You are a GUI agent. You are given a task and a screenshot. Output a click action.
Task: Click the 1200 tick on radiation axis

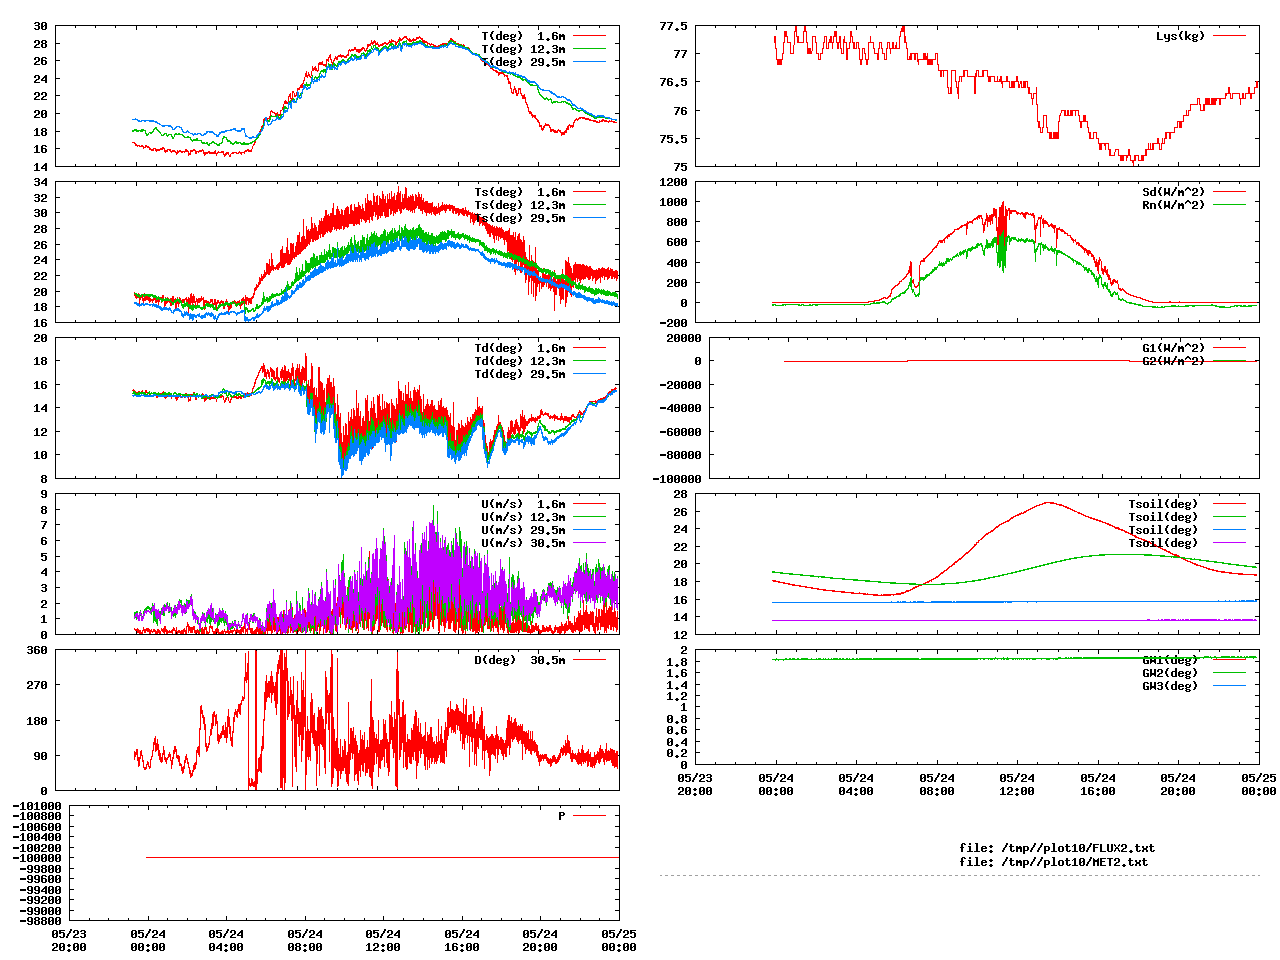click(x=673, y=182)
